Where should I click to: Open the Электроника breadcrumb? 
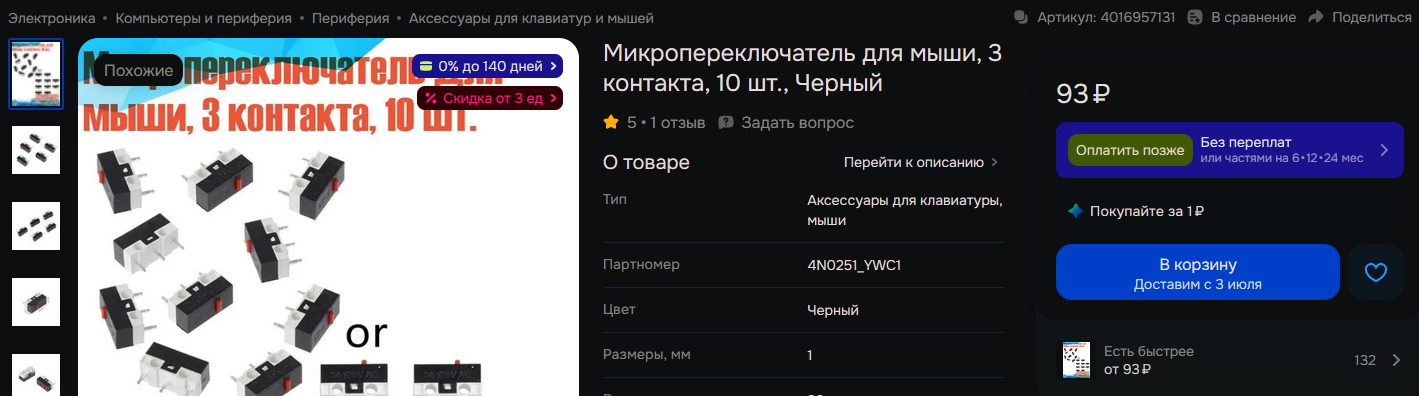pyautogui.click(x=52, y=18)
